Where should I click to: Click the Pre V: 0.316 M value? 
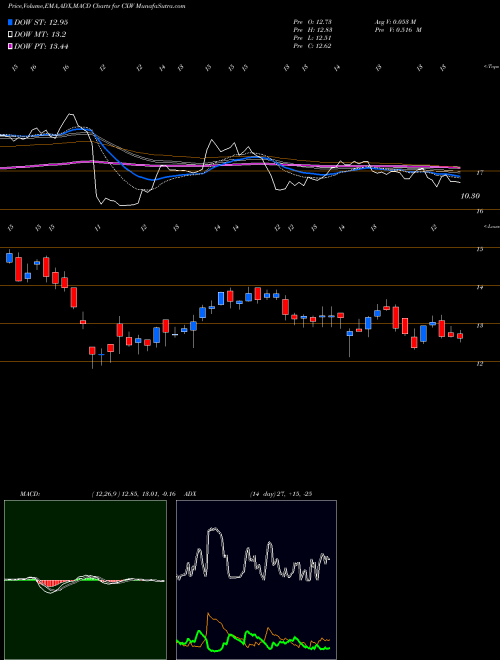point(398,30)
